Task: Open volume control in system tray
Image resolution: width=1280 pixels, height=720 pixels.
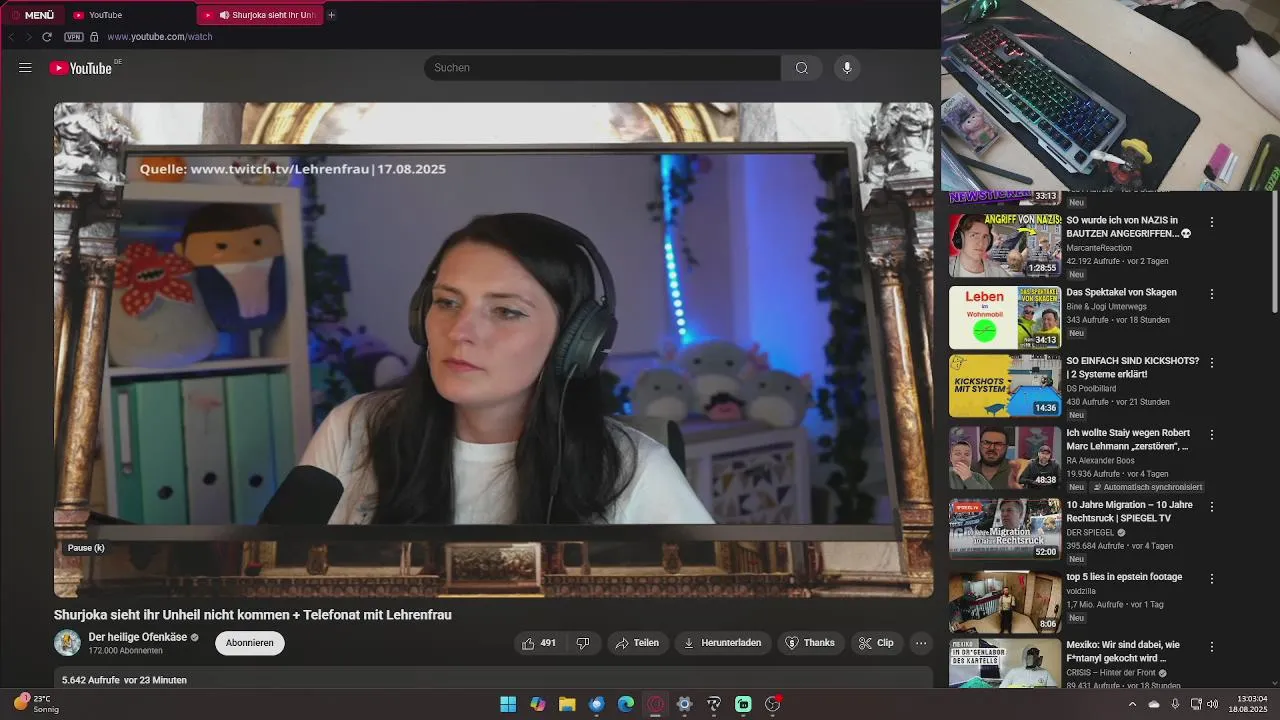Action: (x=1212, y=704)
